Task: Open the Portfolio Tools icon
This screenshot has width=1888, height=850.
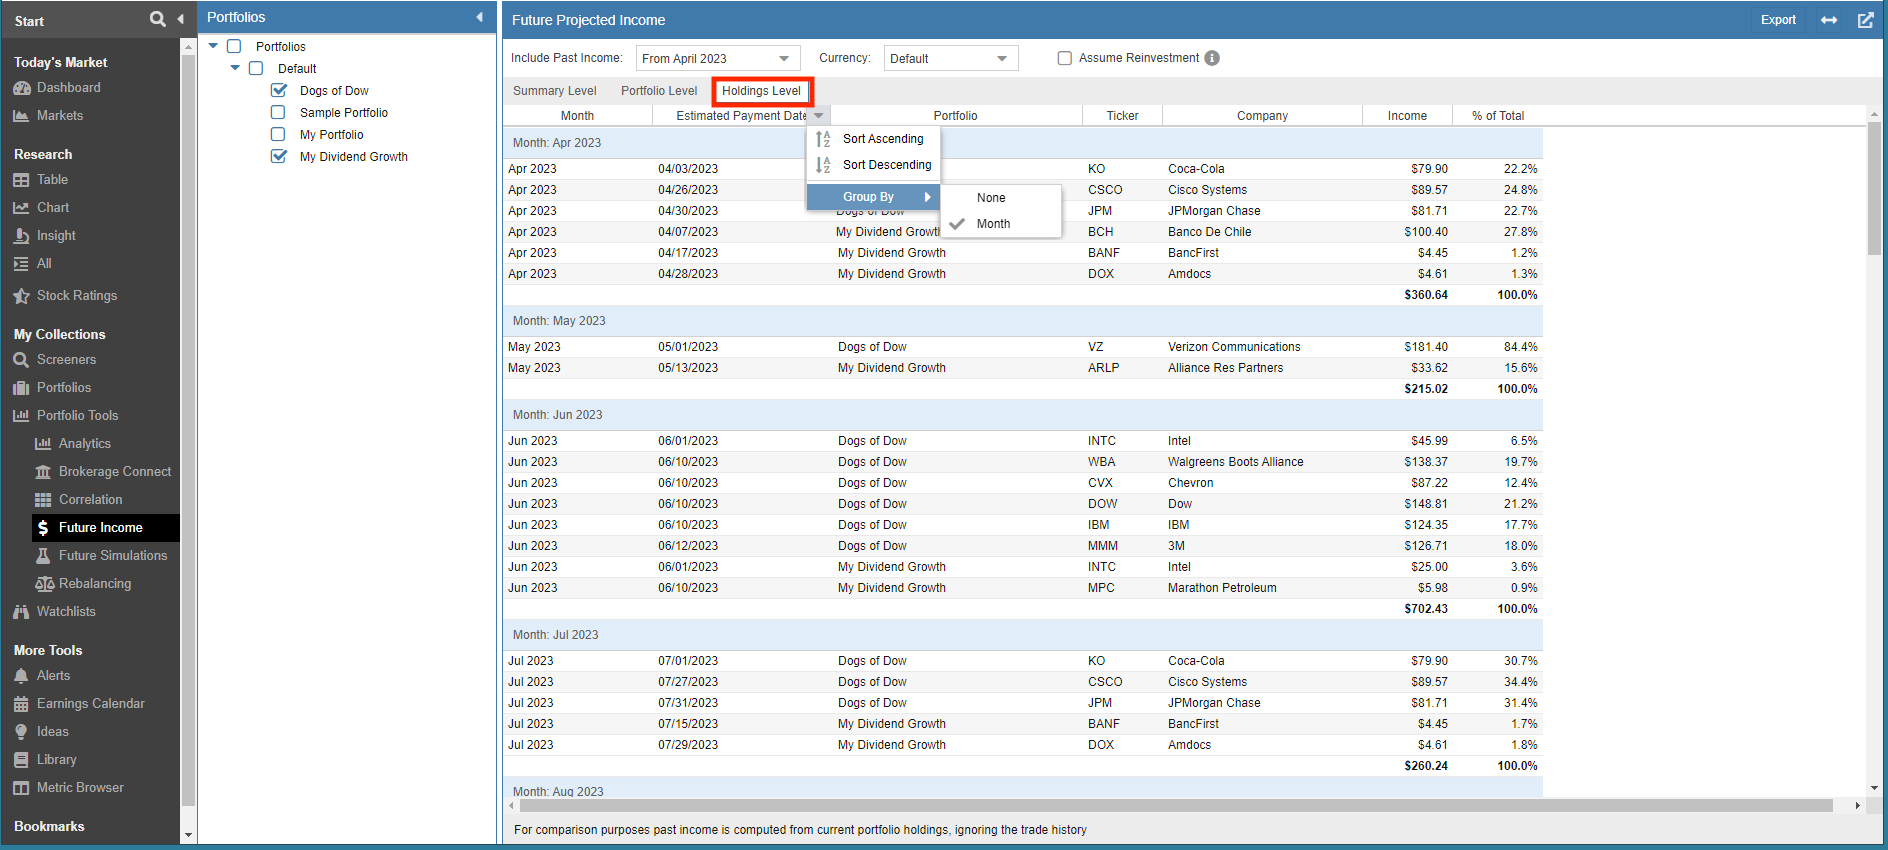Action: (x=21, y=416)
